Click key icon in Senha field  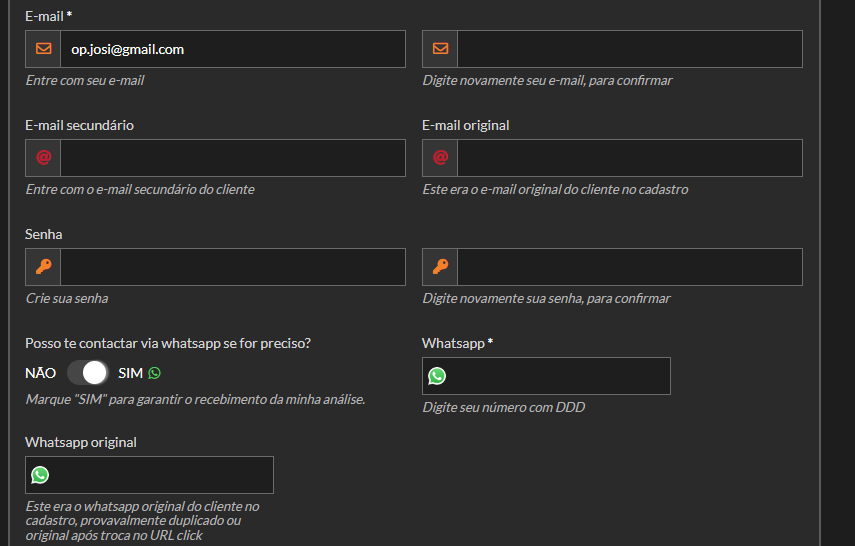pos(43,267)
